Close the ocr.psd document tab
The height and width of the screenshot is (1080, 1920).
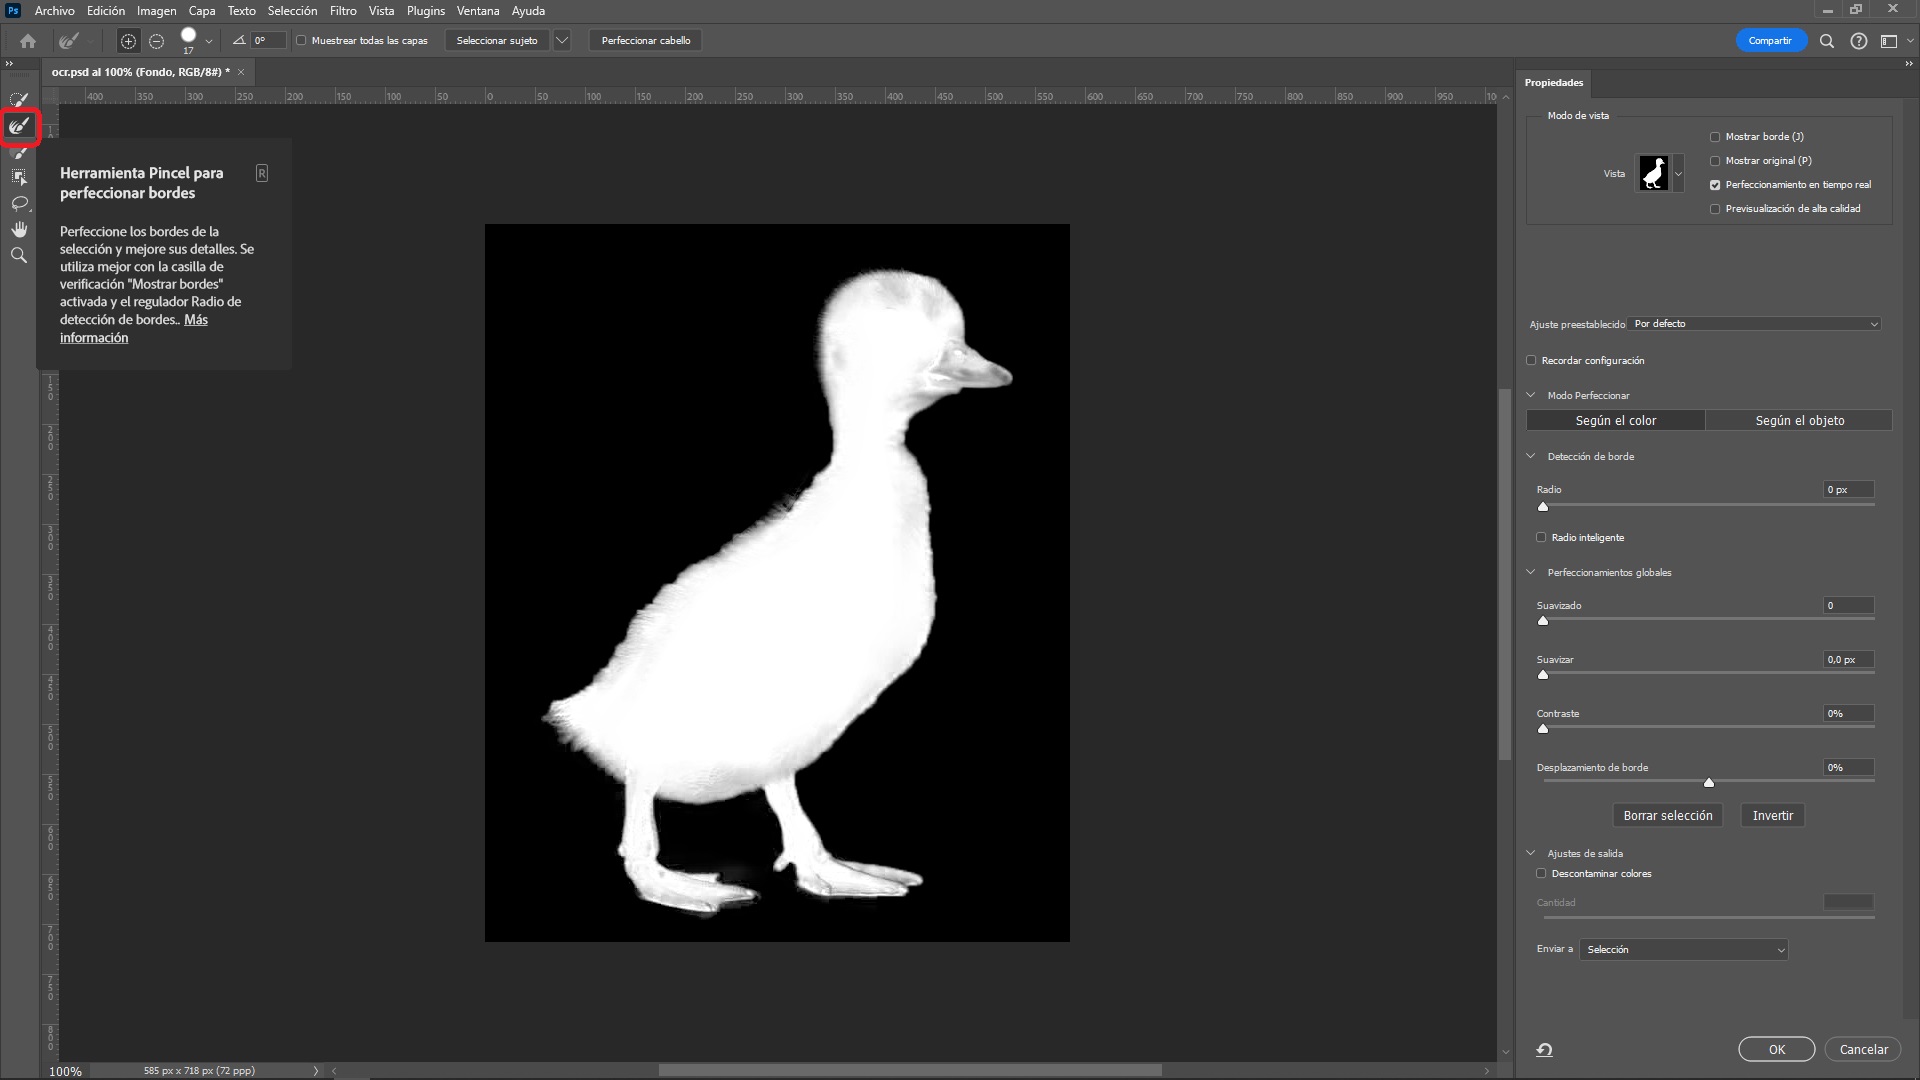241,72
